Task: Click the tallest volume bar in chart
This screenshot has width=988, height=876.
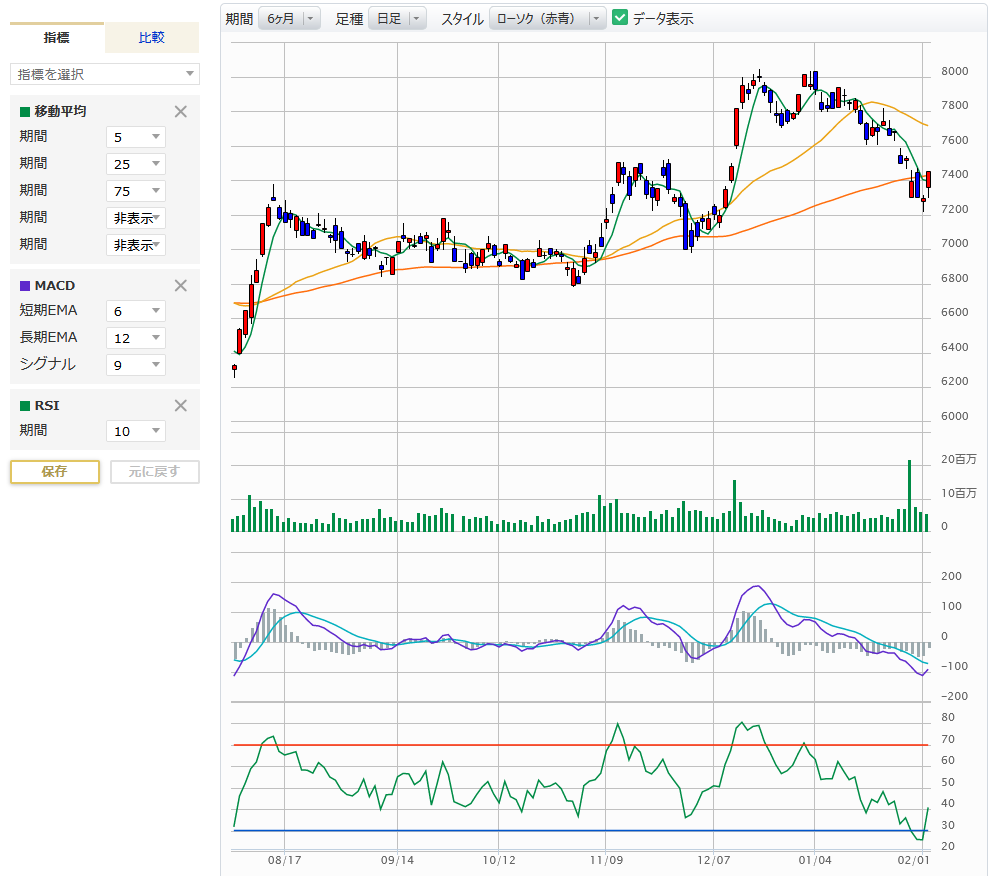Action: tap(909, 496)
